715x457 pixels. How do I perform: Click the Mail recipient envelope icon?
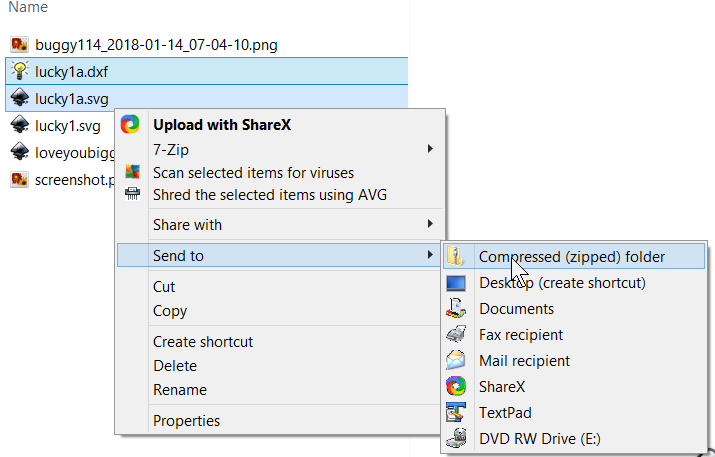(456, 361)
